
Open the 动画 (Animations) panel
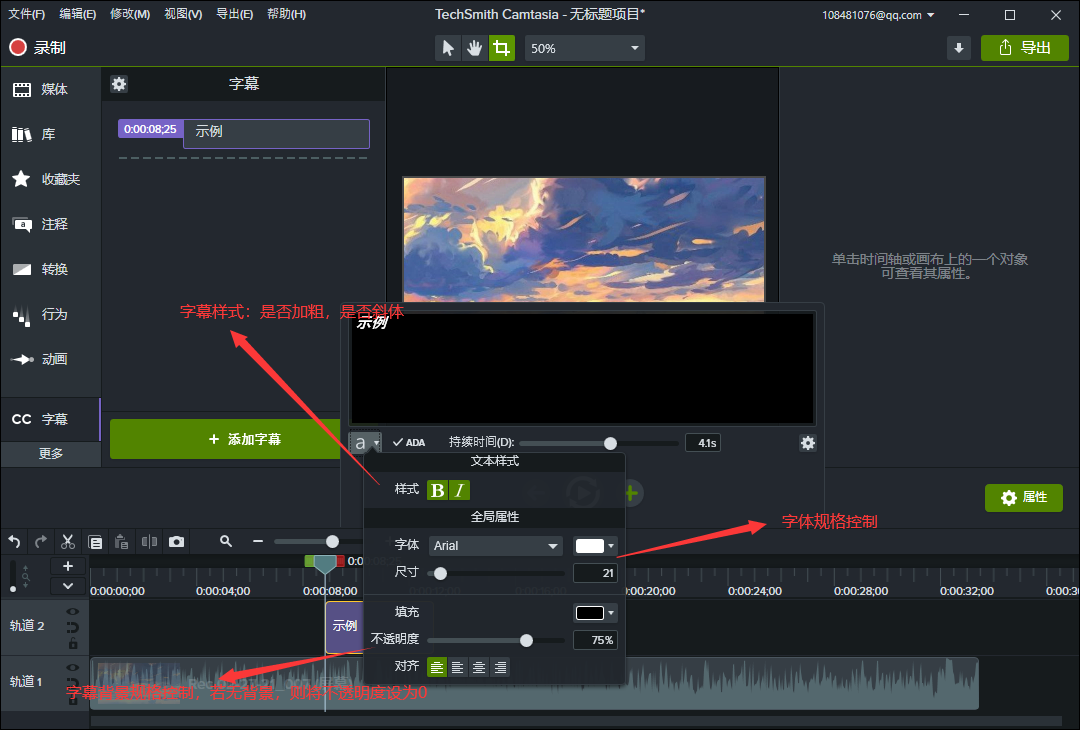tap(49, 359)
